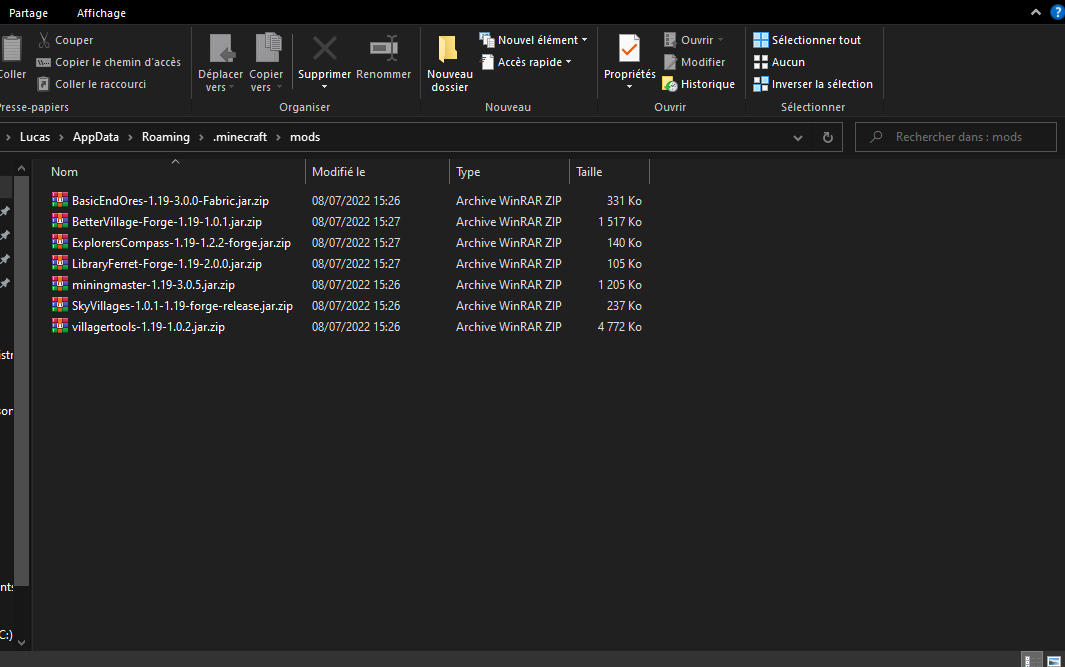Open the Copier vers menu
The height and width of the screenshot is (667, 1065).
click(266, 62)
